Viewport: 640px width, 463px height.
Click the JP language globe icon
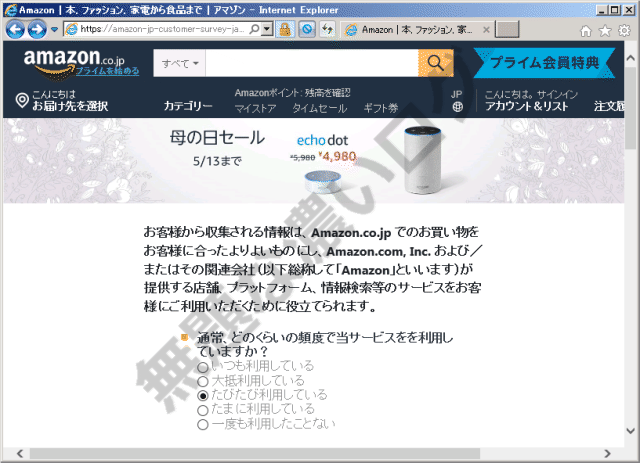pos(457,107)
